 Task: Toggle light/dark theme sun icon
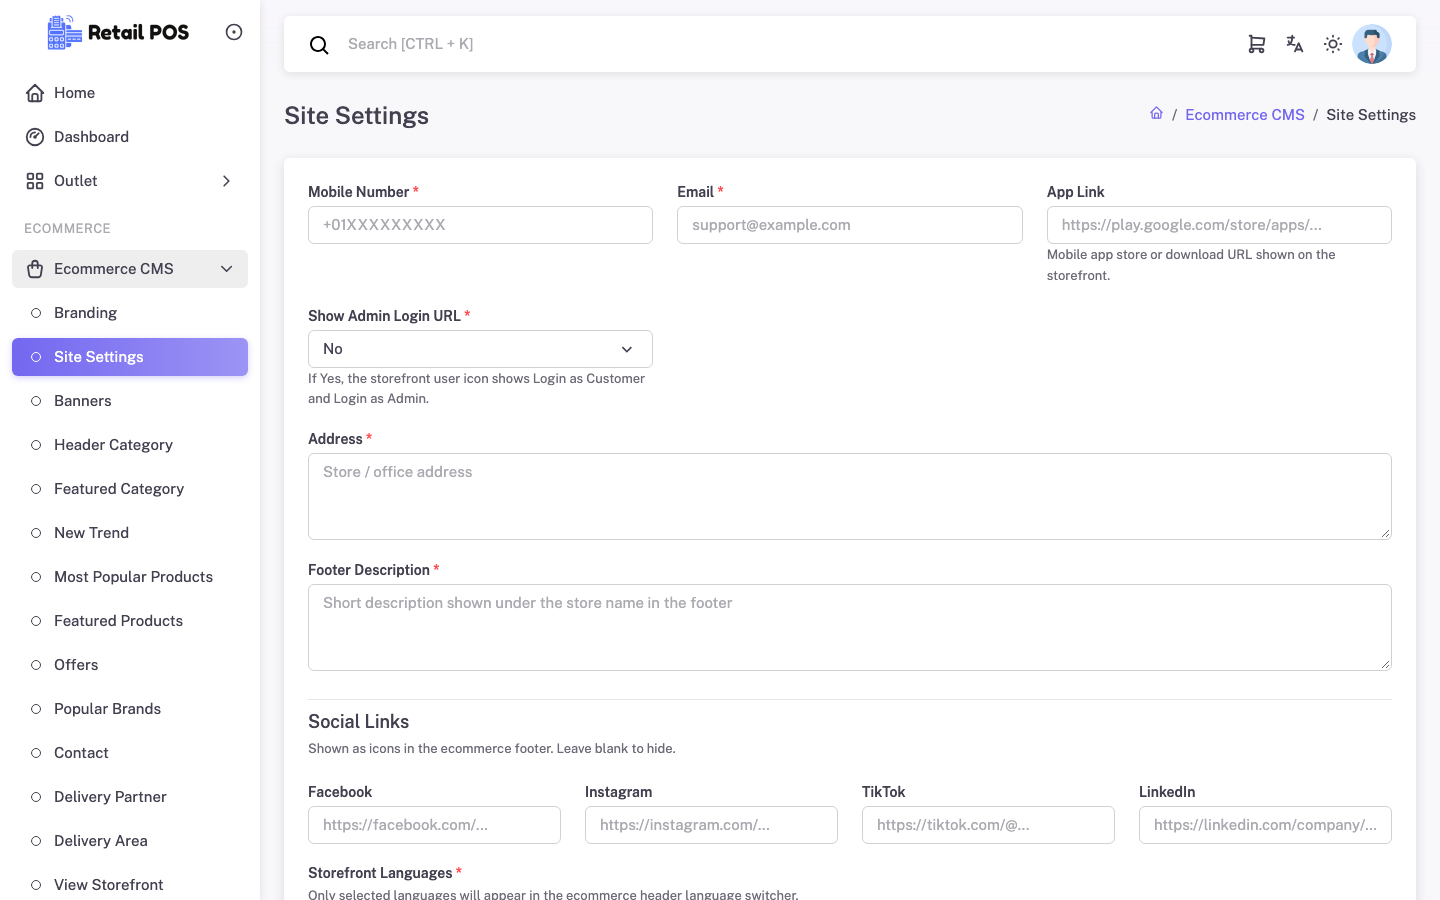1333,44
